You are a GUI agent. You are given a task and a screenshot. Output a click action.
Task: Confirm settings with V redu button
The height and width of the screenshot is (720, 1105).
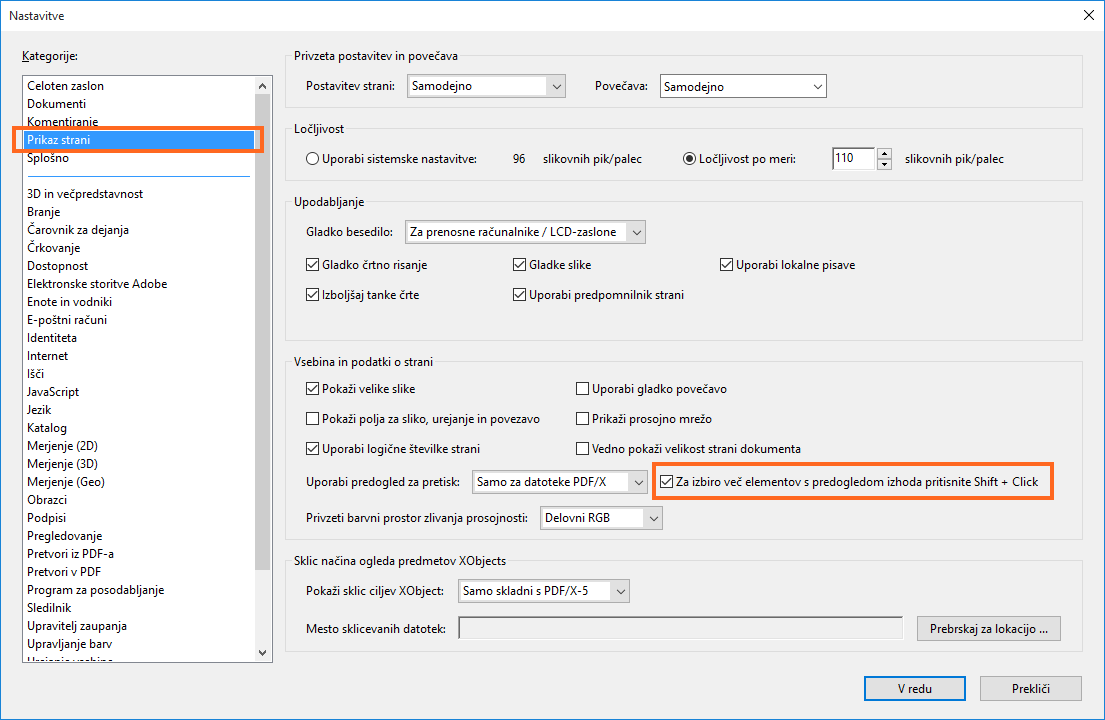tap(915, 688)
